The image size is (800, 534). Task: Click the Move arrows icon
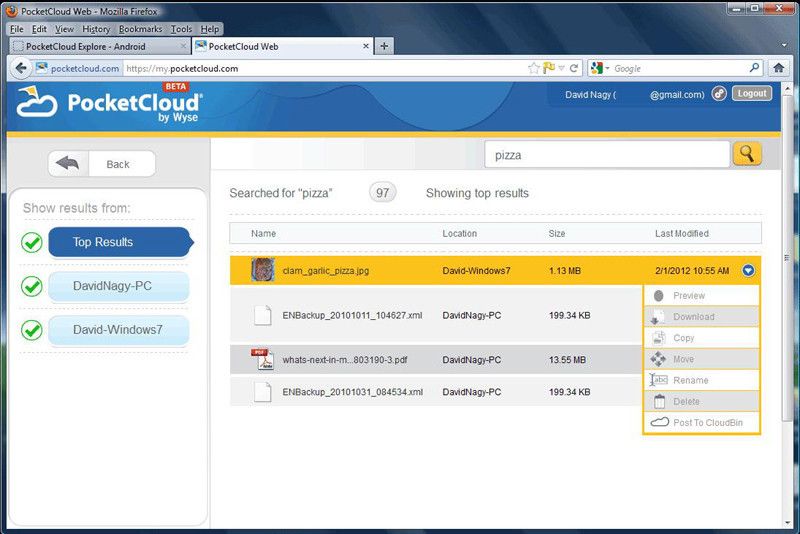(658, 359)
